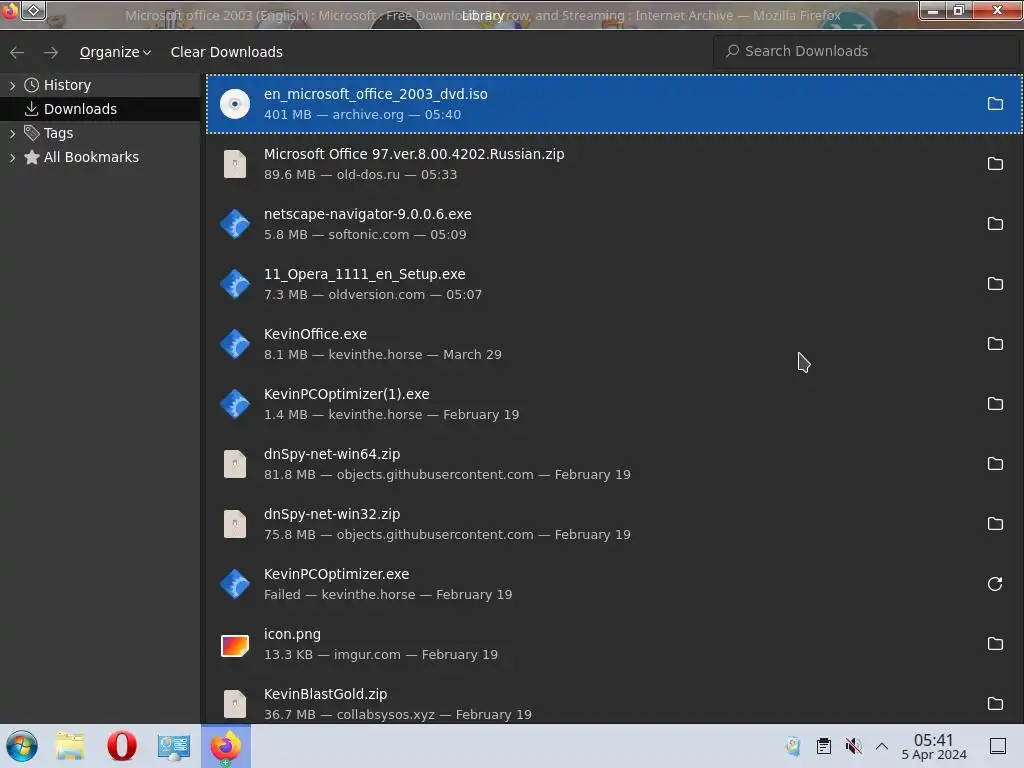Click the disc icon of the ISO download
The width and height of the screenshot is (1024, 768).
pos(234,104)
